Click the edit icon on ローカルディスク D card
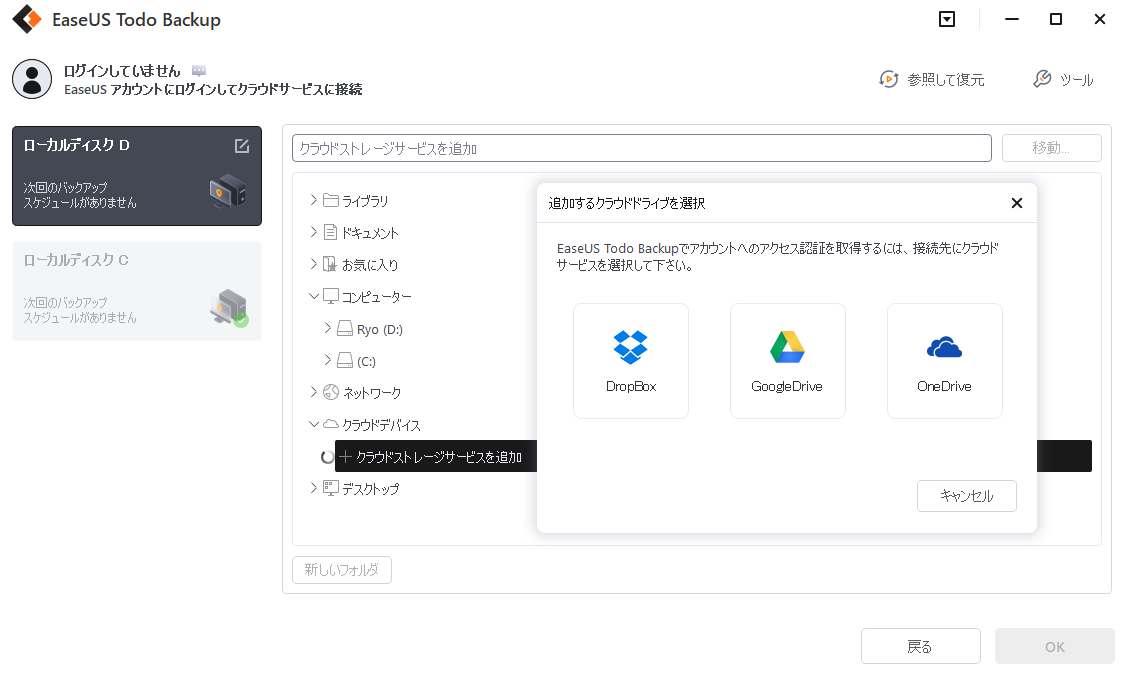 241,145
